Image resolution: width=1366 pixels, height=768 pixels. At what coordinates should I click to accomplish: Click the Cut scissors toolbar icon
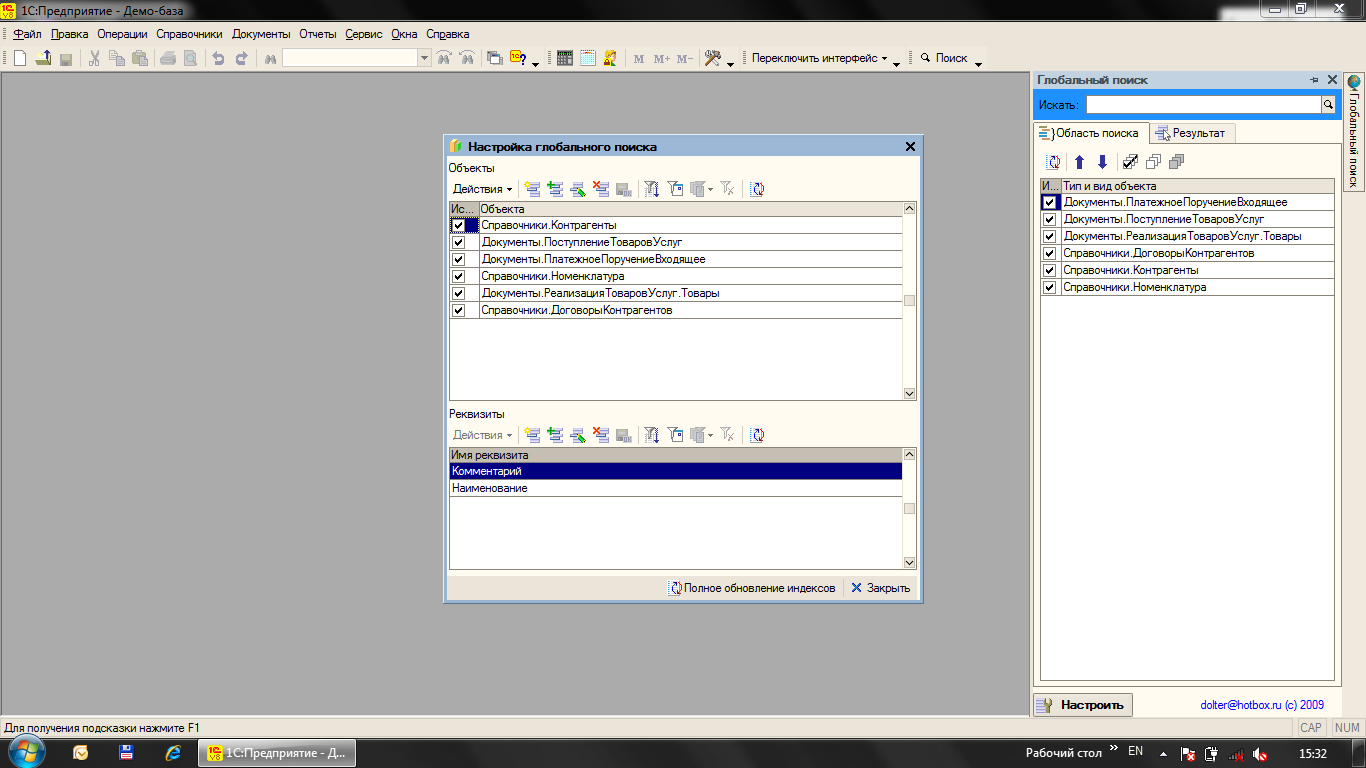[94, 58]
